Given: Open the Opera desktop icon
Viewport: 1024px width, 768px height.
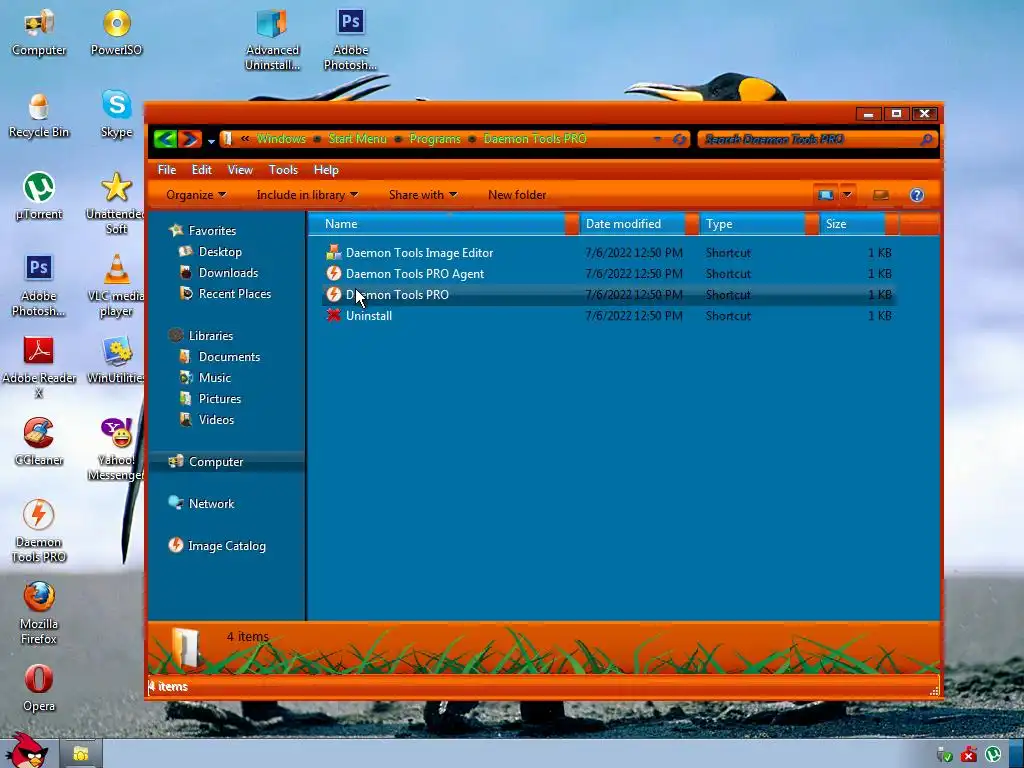Looking at the screenshot, I should pyautogui.click(x=39, y=689).
